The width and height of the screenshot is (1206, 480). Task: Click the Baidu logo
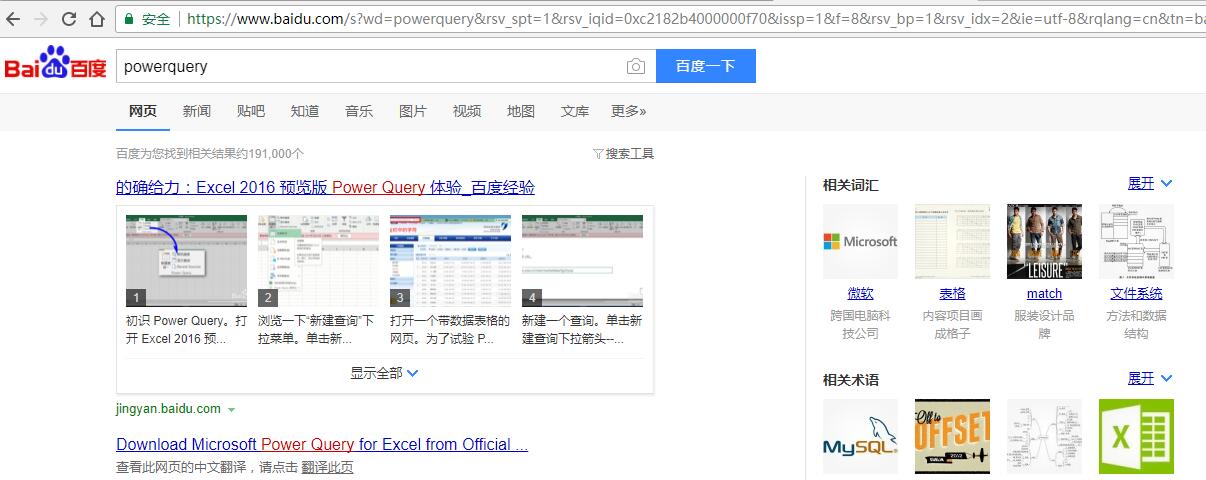pos(55,65)
